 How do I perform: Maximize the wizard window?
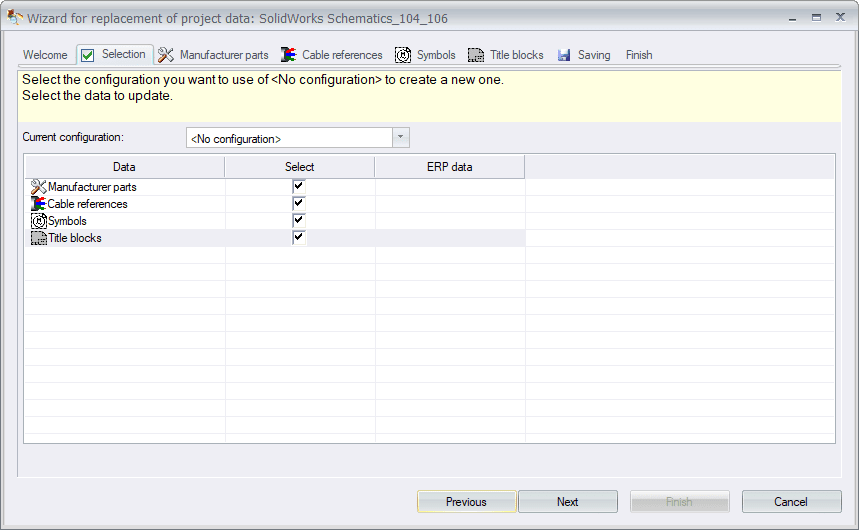(x=816, y=18)
